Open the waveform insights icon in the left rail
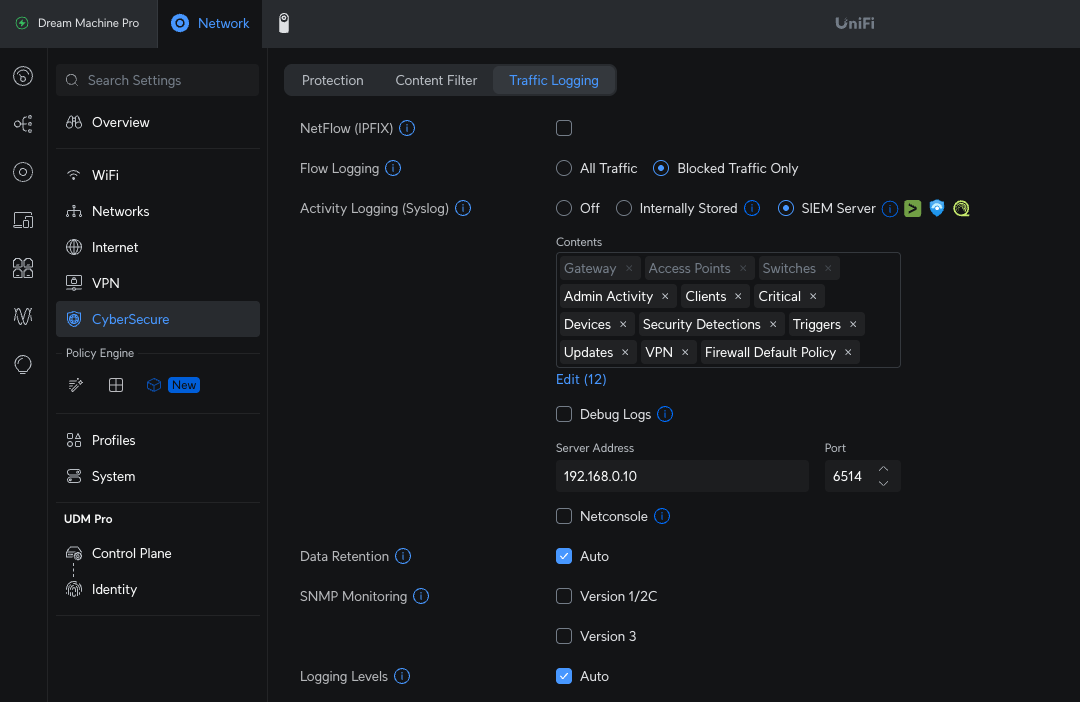Viewport: 1080px width, 702px height. pos(22,316)
